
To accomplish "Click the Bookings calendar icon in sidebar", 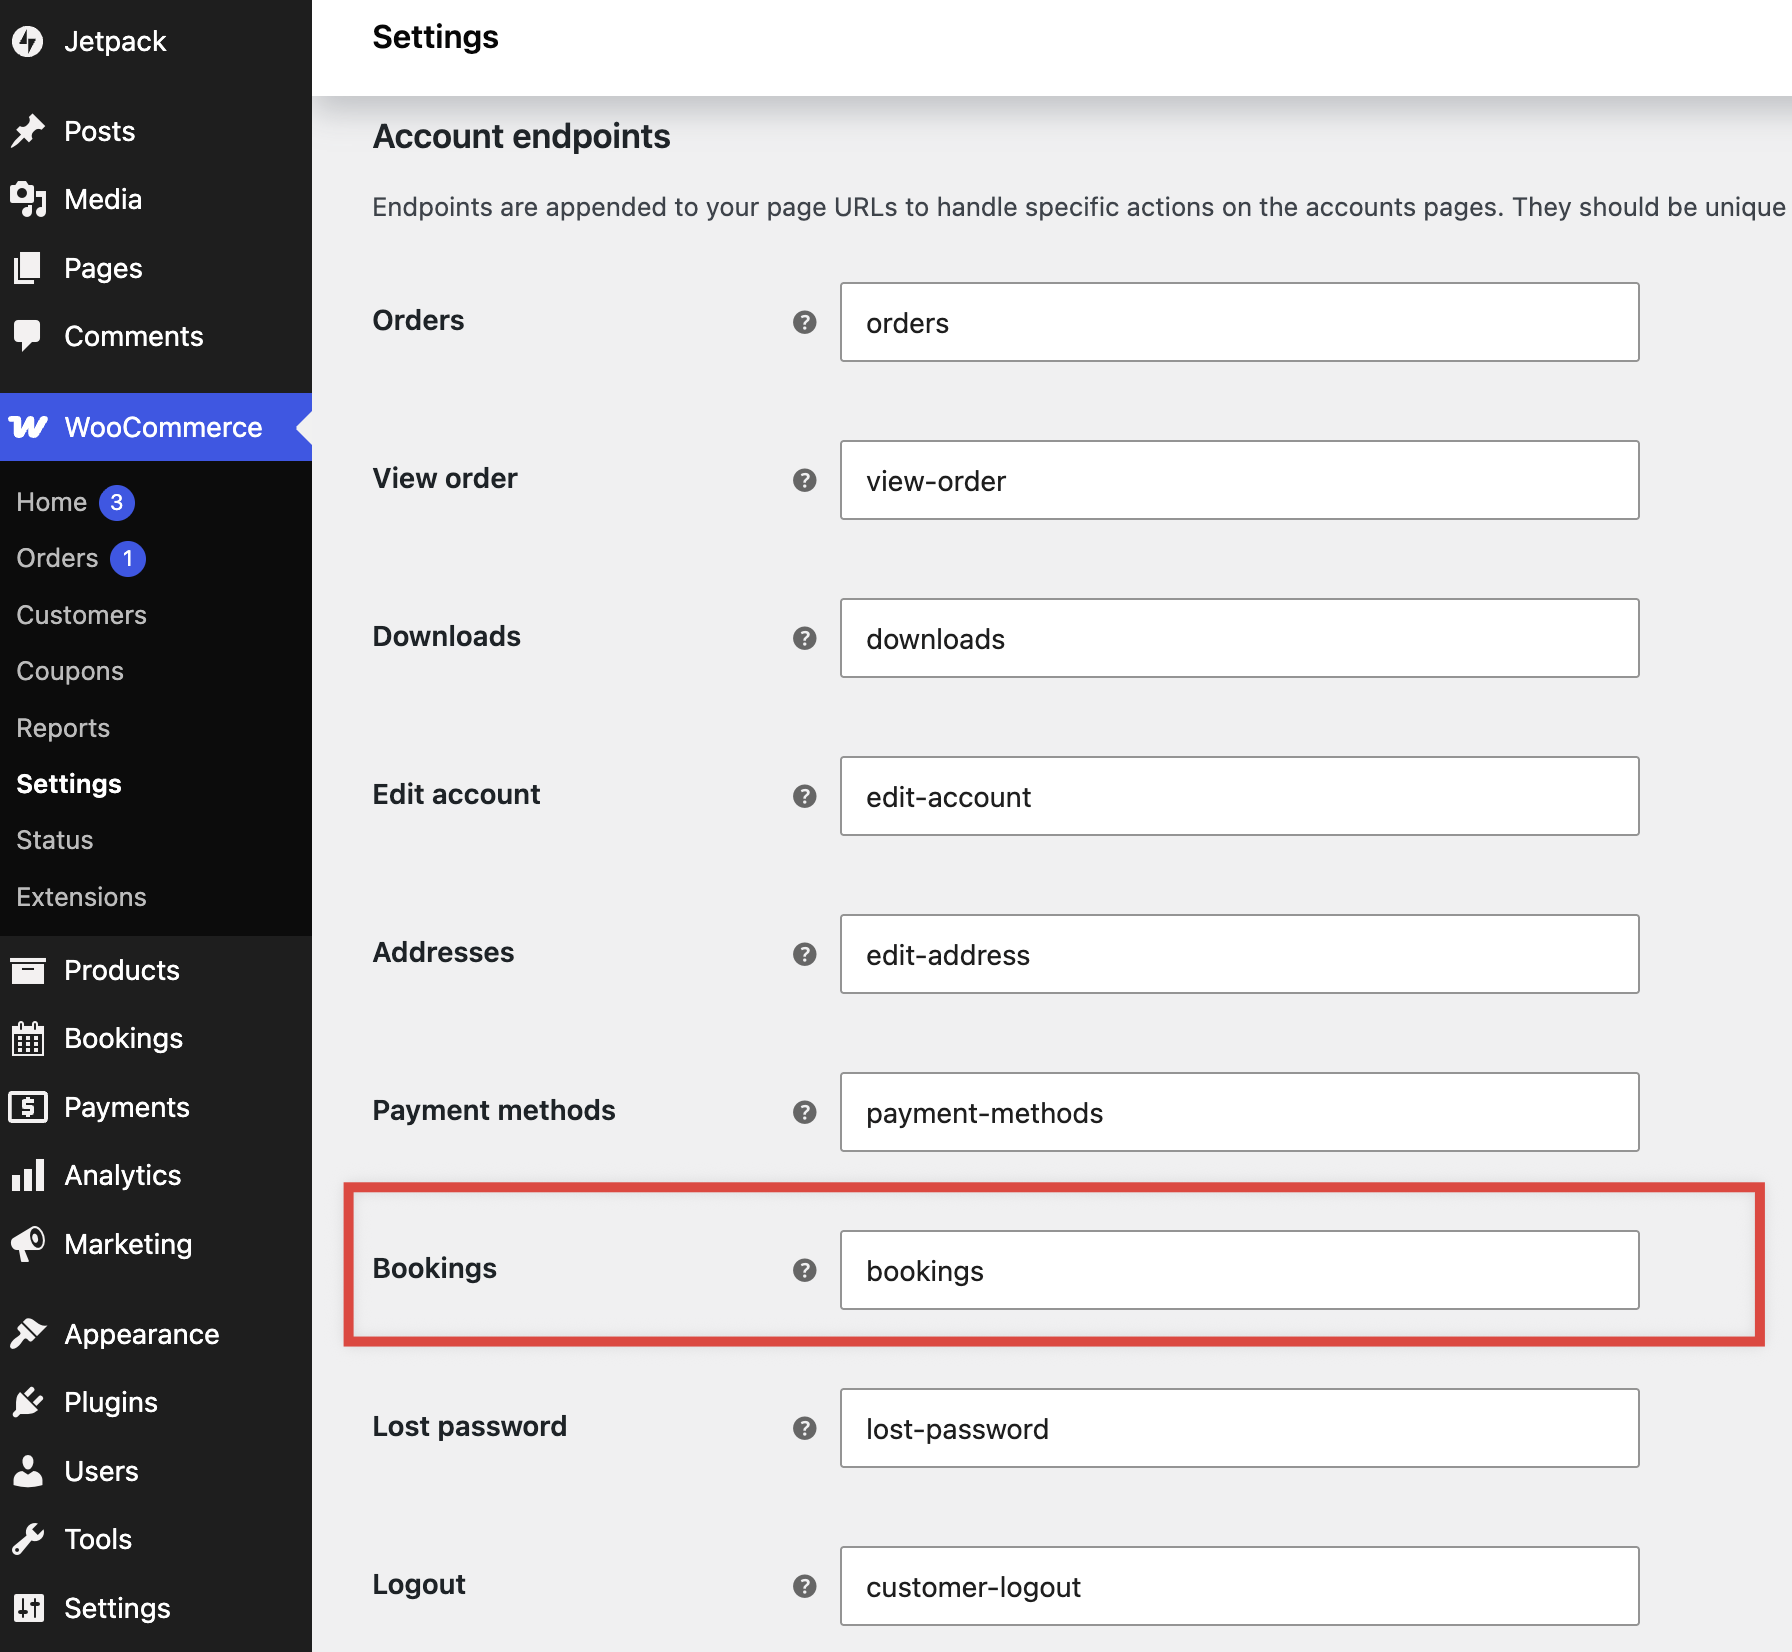I will click(28, 1038).
